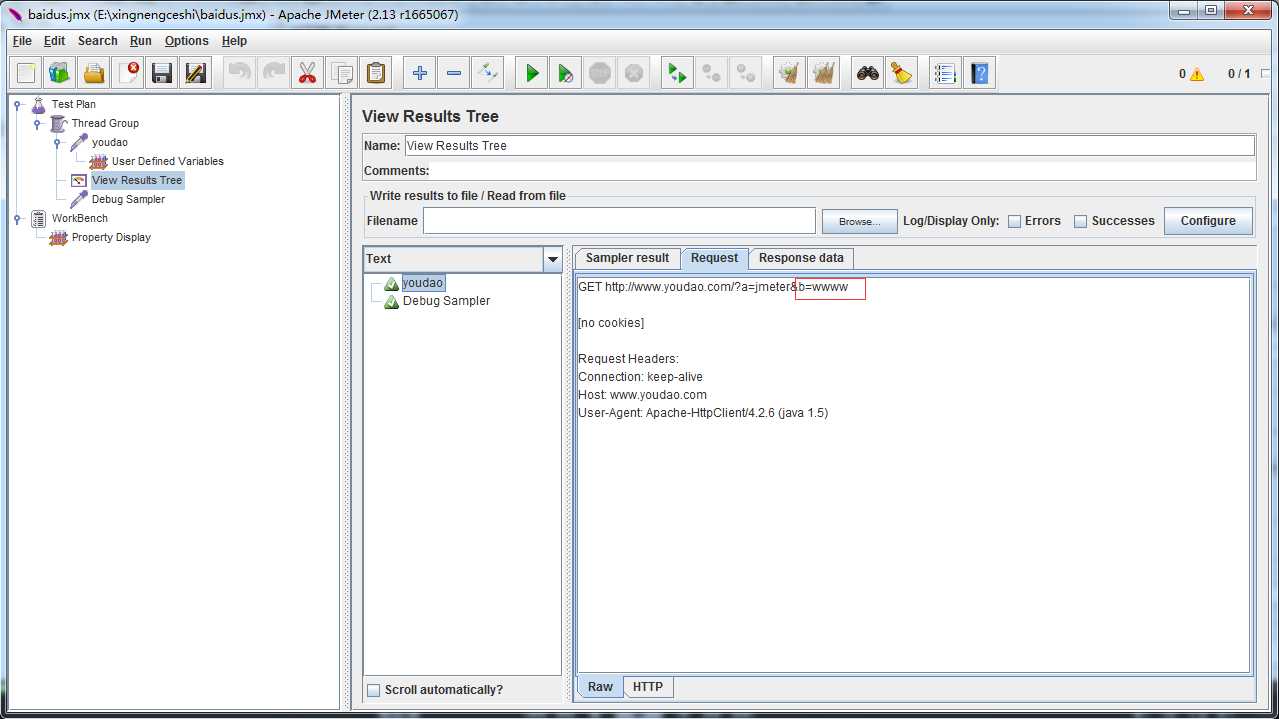The image size is (1279, 719).
Task: Click the Collapse All minus icon
Action: (454, 73)
